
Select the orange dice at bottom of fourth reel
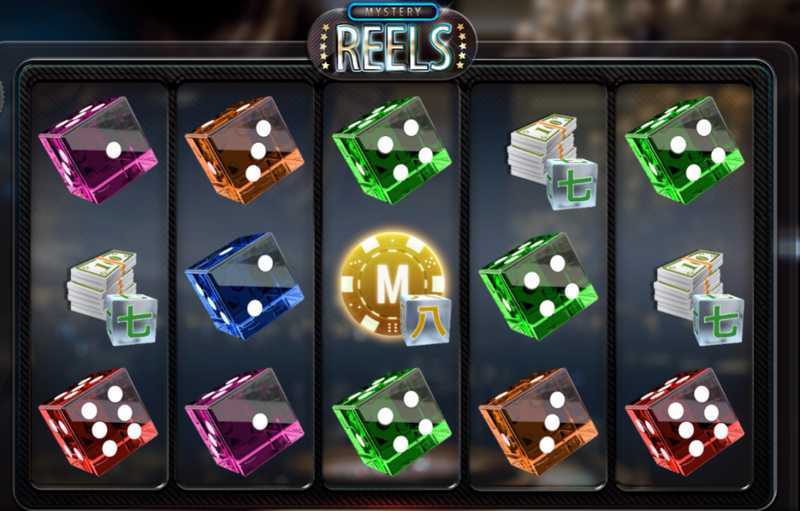(538, 422)
